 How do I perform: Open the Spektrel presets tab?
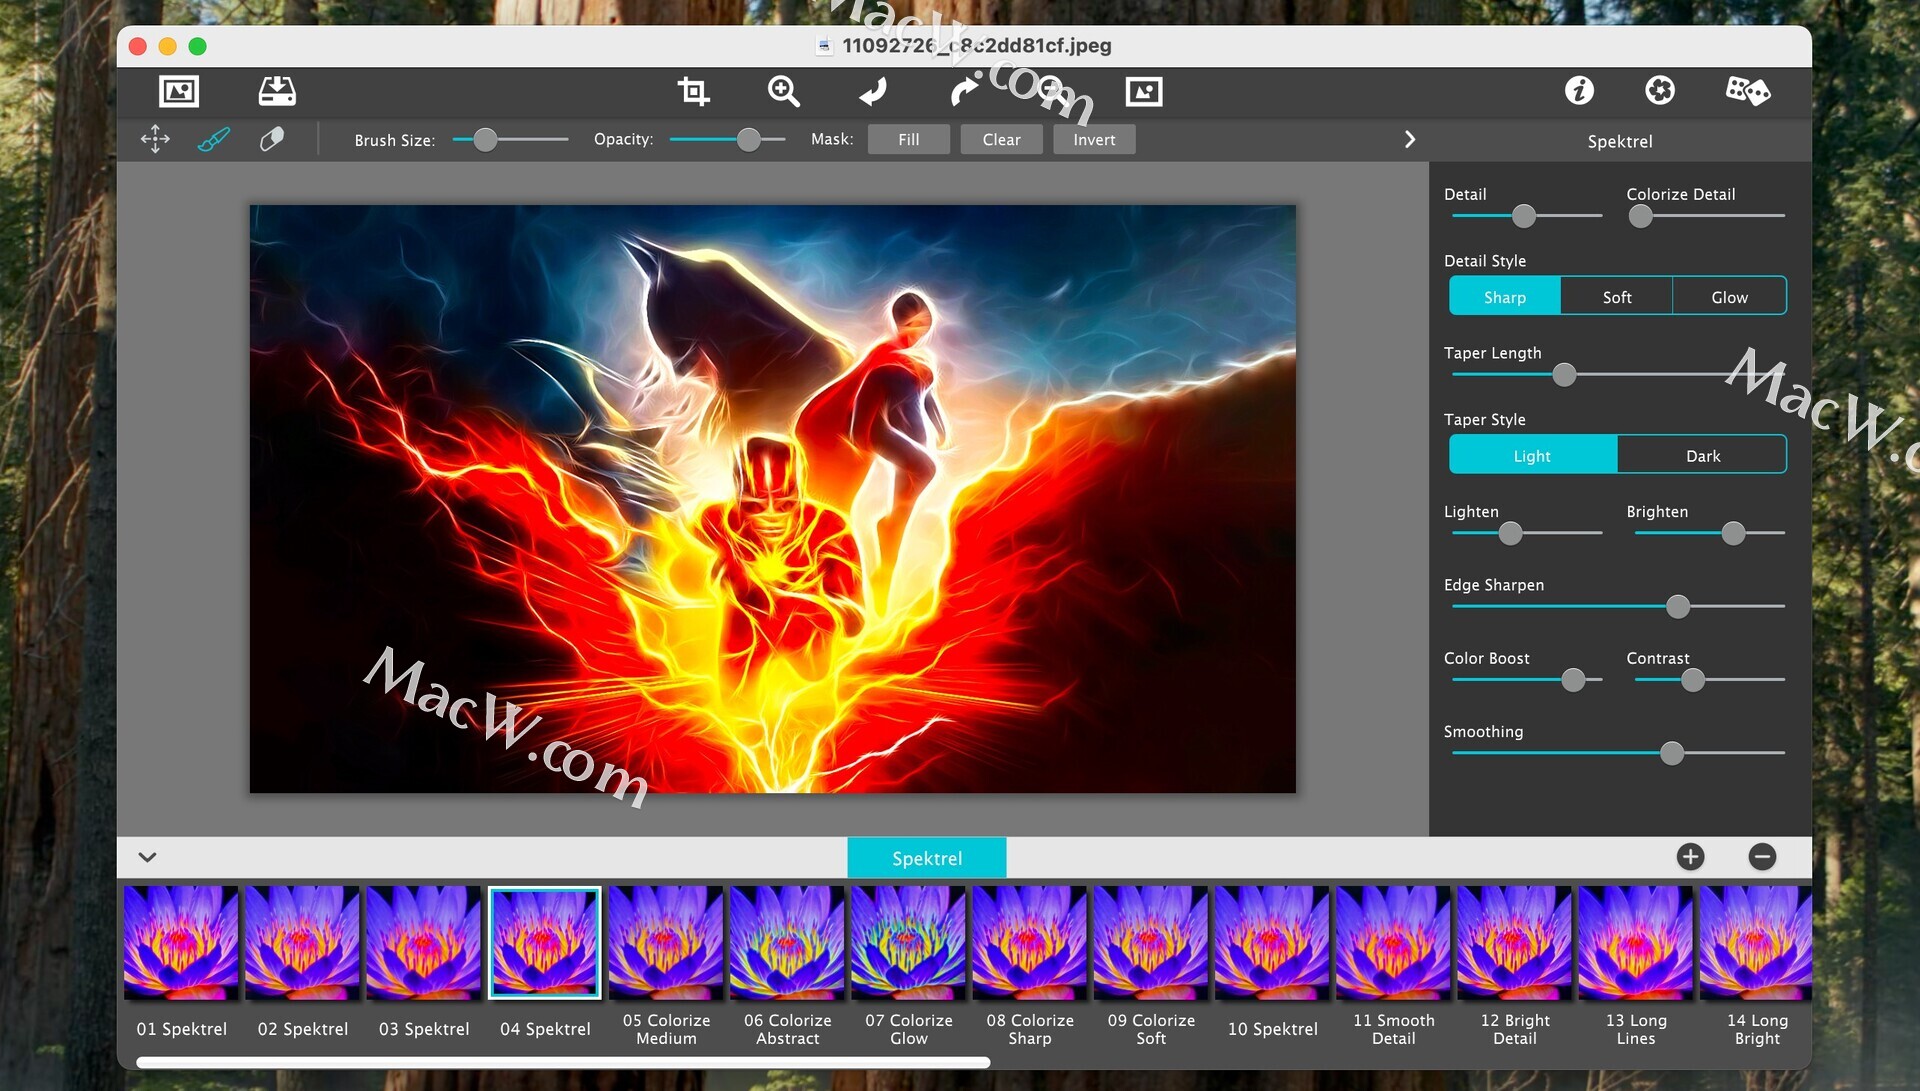pyautogui.click(x=927, y=858)
